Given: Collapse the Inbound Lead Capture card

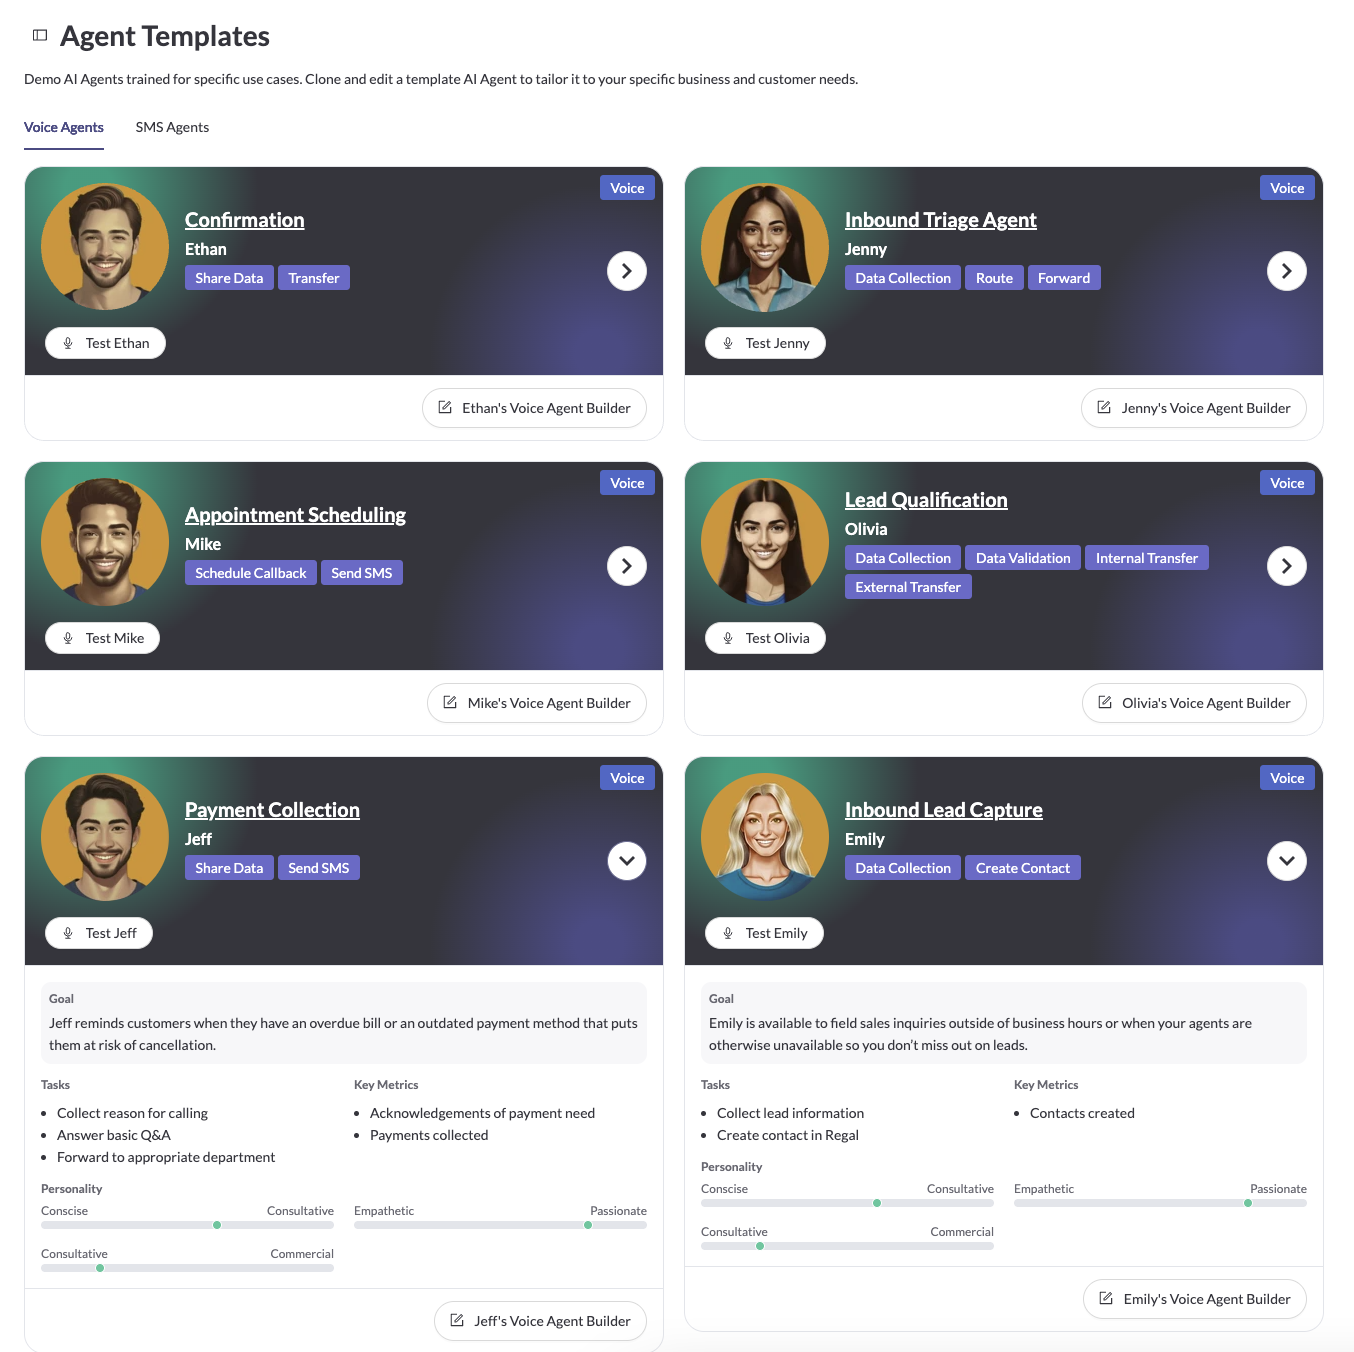Looking at the screenshot, I should [x=1287, y=861].
